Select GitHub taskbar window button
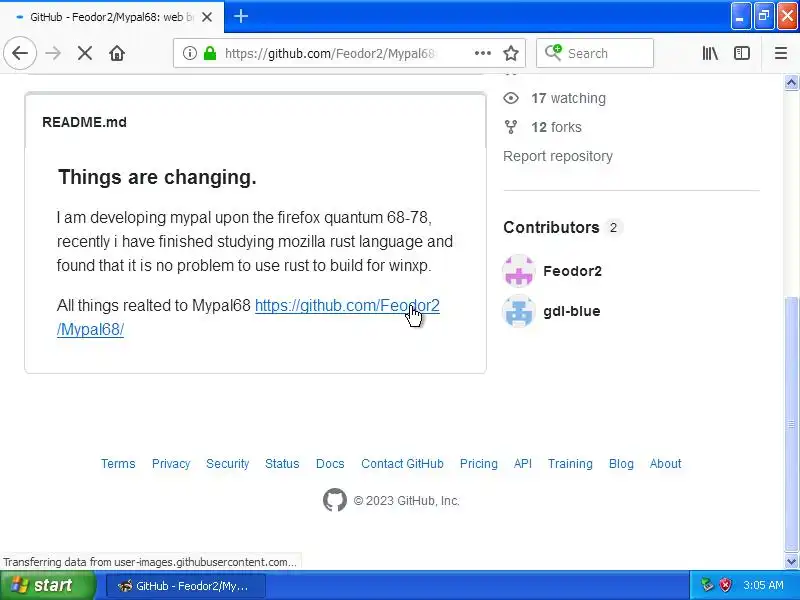 (x=186, y=586)
